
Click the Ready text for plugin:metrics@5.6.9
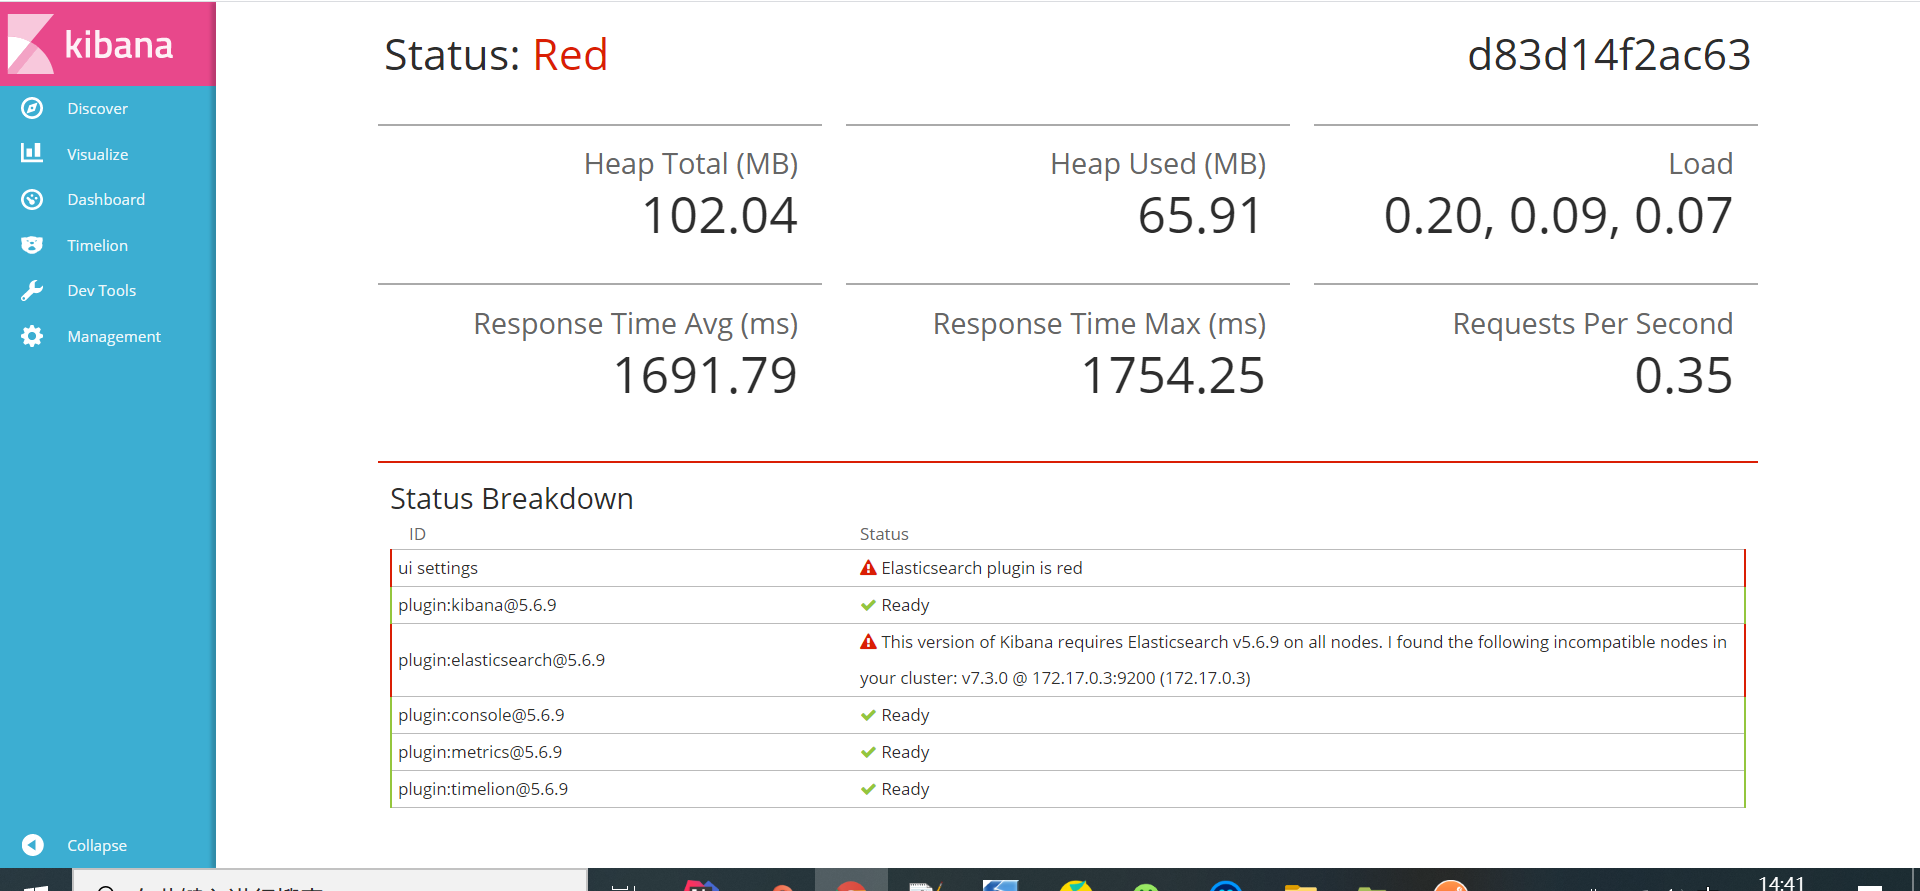point(905,752)
